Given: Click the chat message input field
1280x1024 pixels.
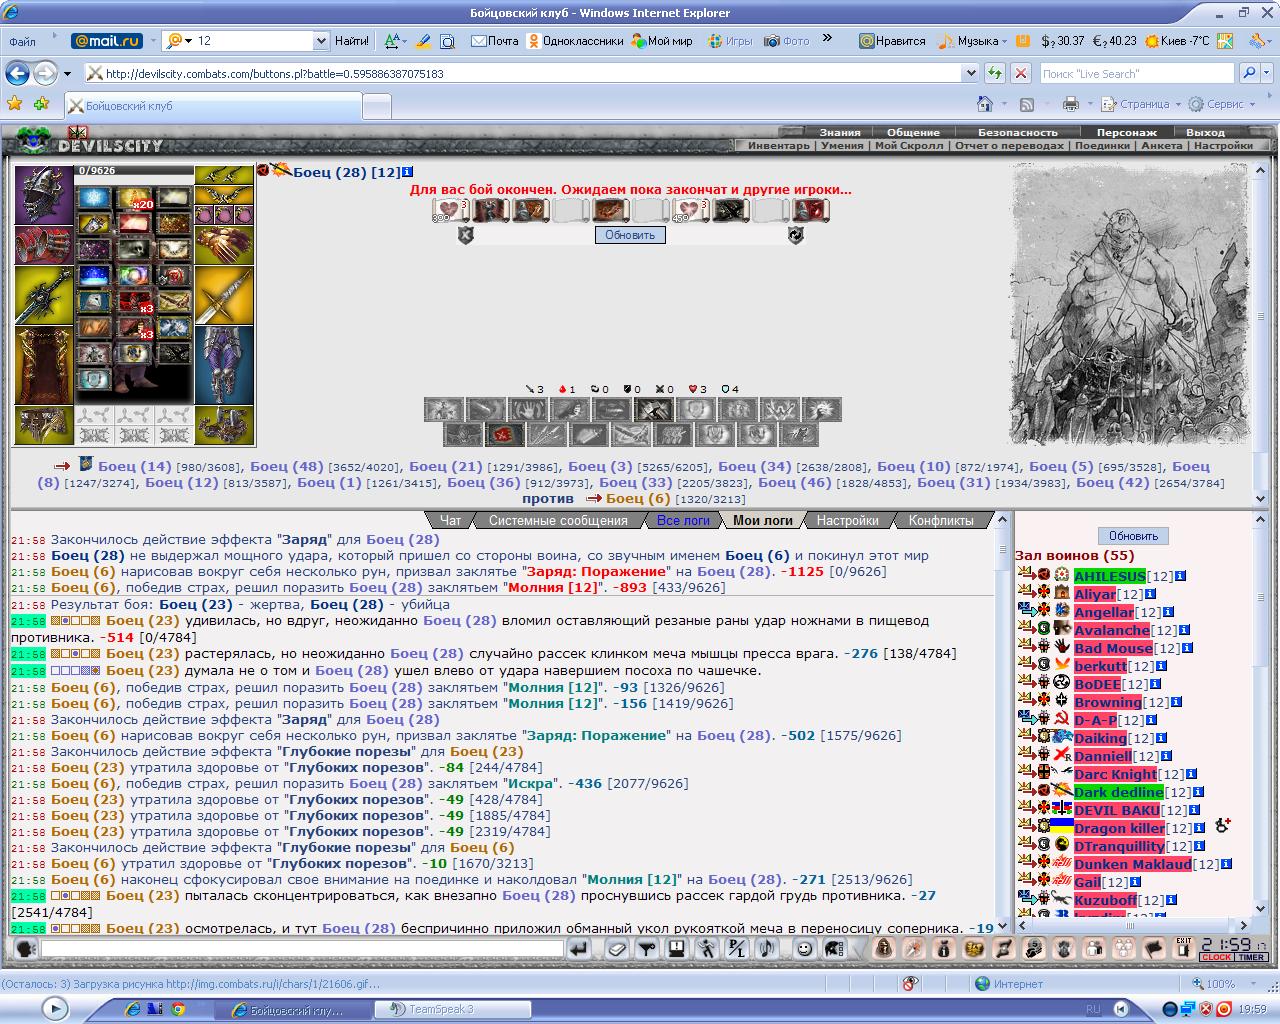Looking at the screenshot, I should pos(302,948).
